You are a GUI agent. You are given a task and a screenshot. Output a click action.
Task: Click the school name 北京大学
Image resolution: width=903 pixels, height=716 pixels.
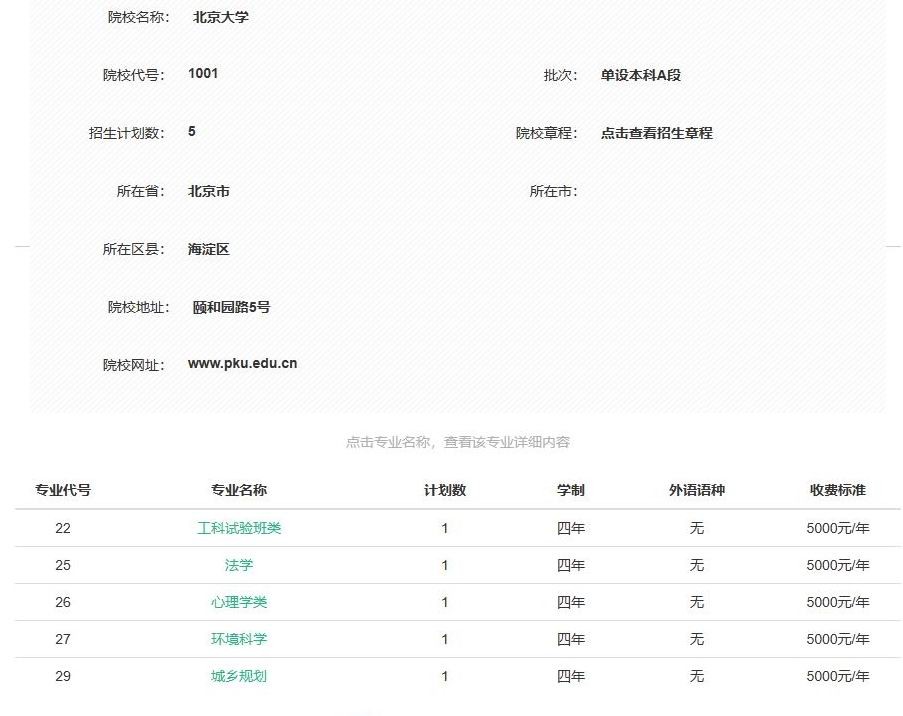(x=221, y=17)
